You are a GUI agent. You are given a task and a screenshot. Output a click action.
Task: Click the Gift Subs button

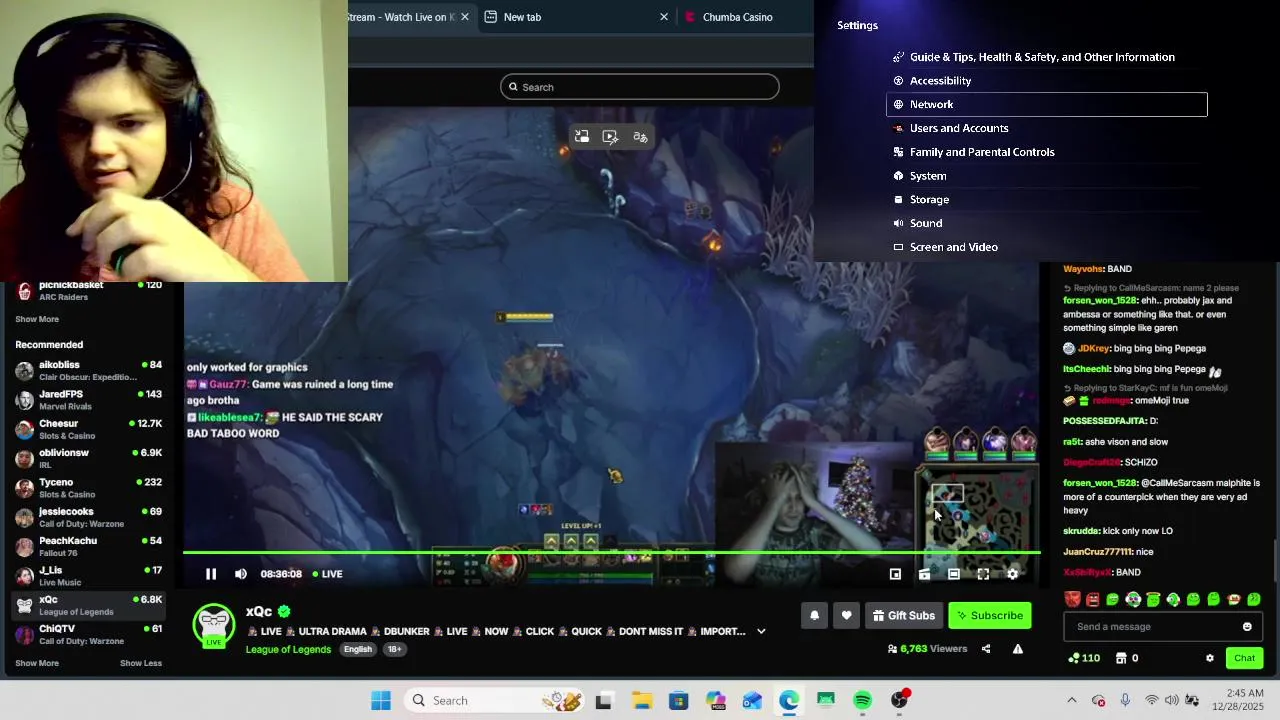coord(904,616)
